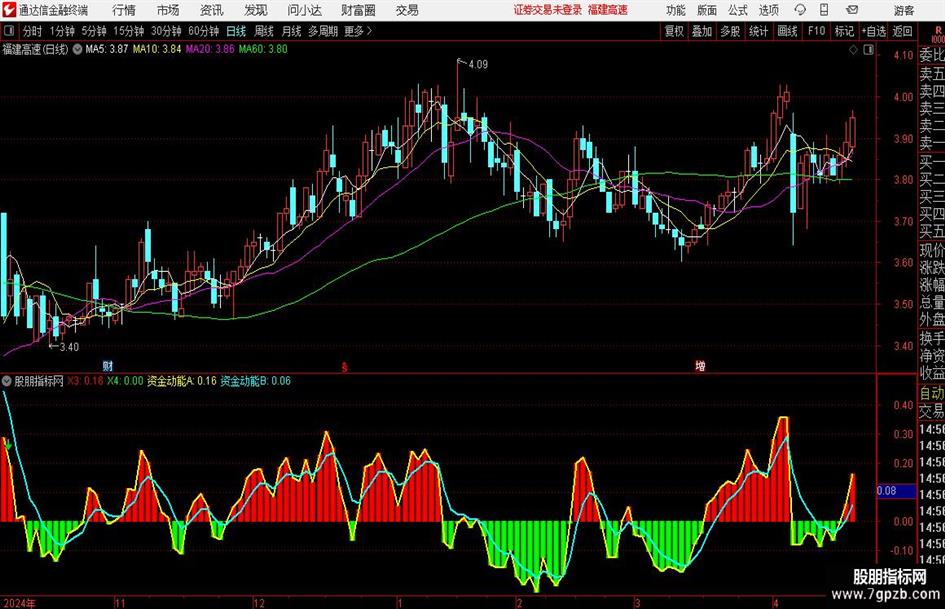The image size is (945, 609).
Task: Expand the 更多 periods list
Action: (357, 31)
